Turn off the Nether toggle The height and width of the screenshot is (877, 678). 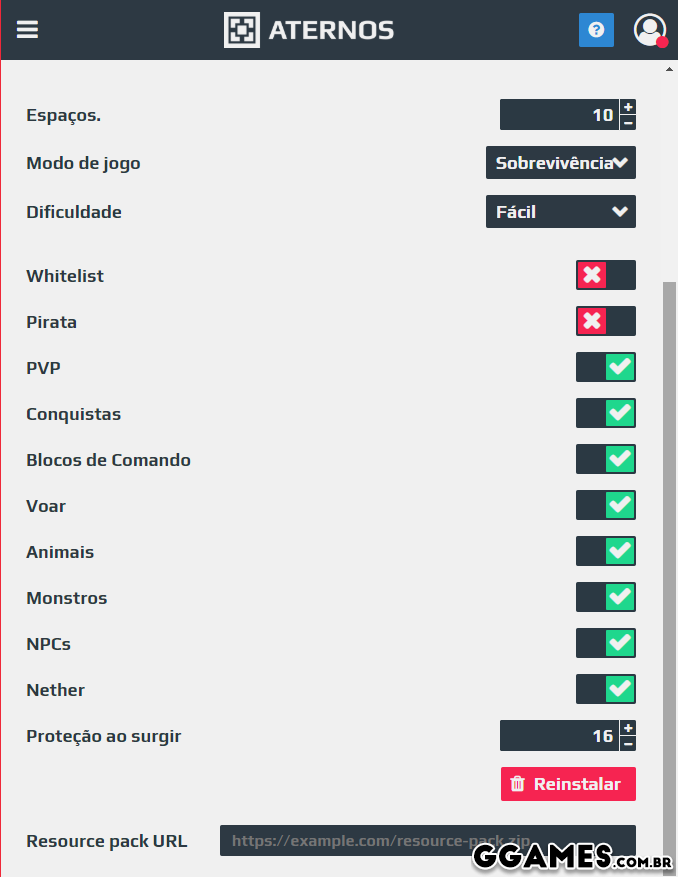click(605, 689)
